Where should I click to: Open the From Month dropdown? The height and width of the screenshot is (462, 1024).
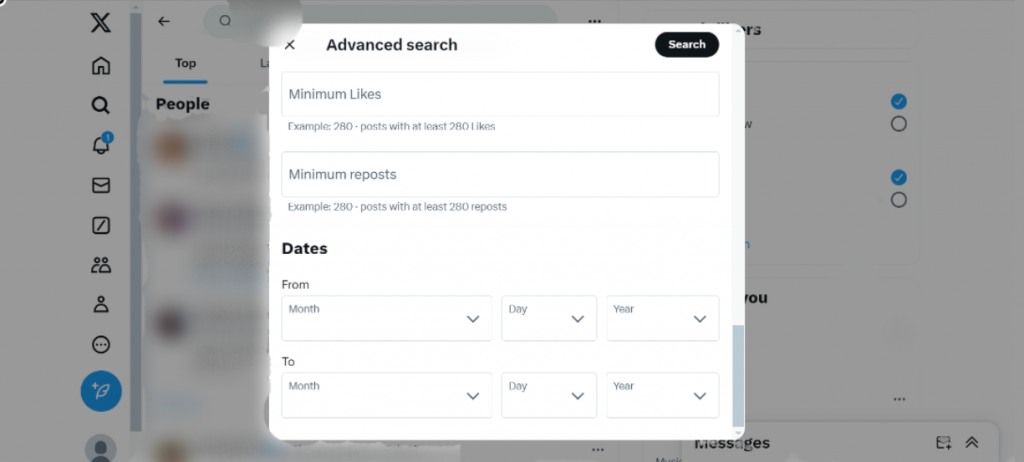(386, 318)
